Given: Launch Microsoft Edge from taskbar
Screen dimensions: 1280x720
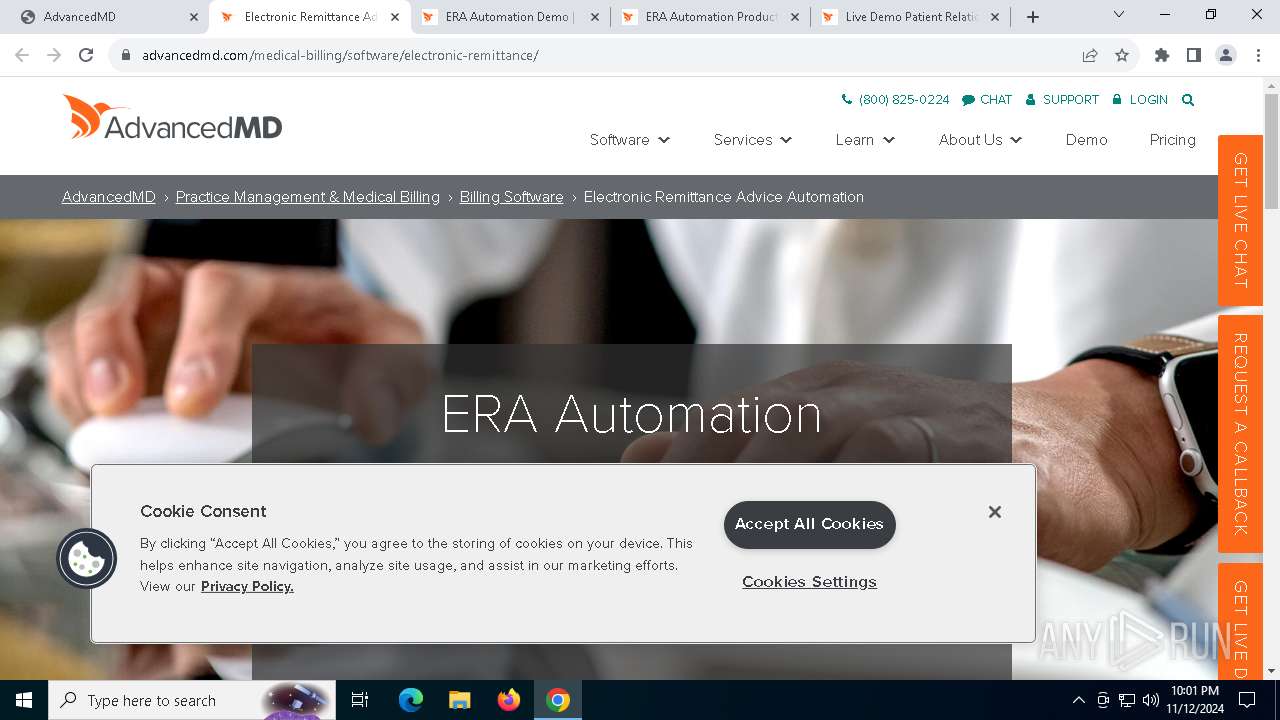Looking at the screenshot, I should coord(411,700).
